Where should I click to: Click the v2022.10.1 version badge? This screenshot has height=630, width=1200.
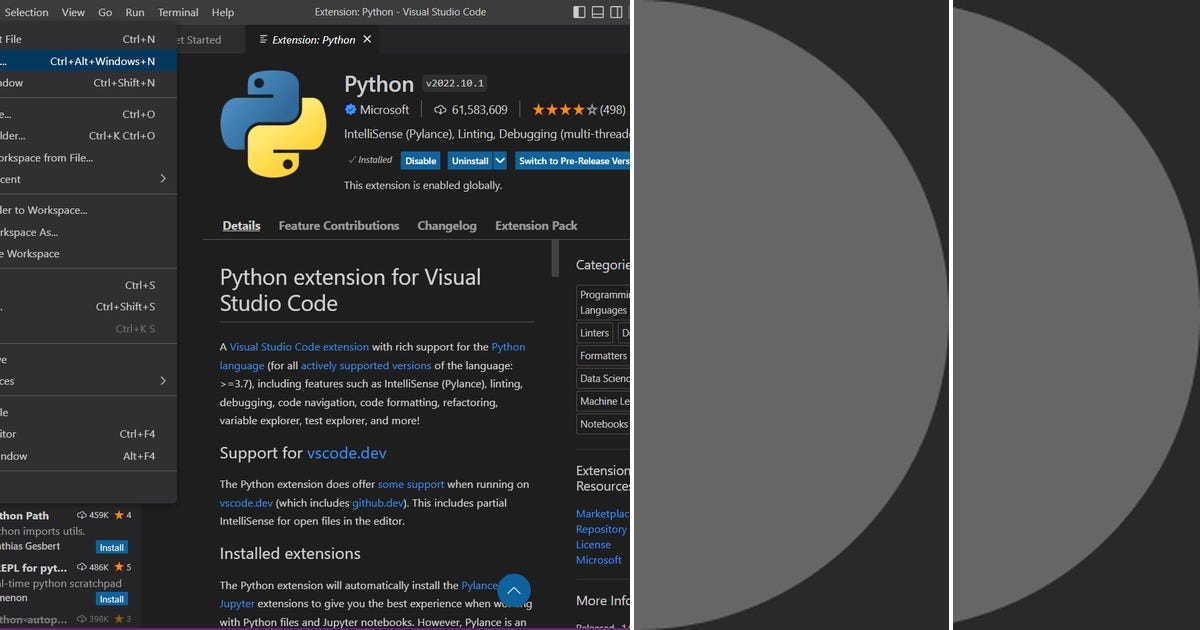pyautogui.click(x=455, y=84)
